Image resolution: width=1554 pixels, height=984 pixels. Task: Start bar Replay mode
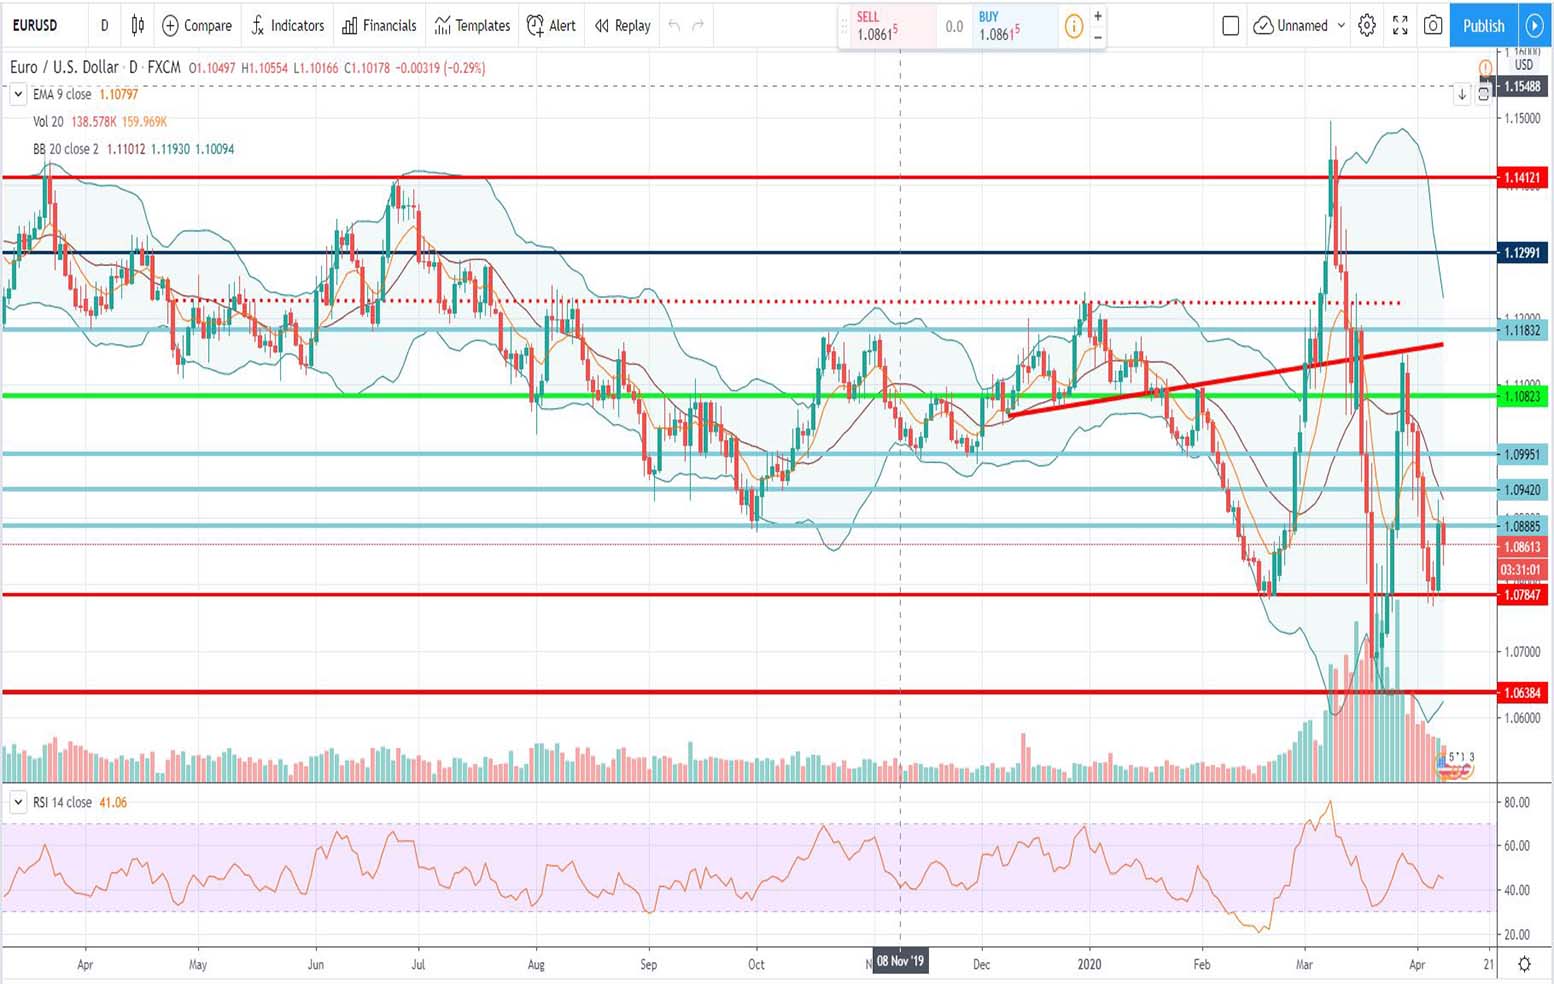coord(622,25)
